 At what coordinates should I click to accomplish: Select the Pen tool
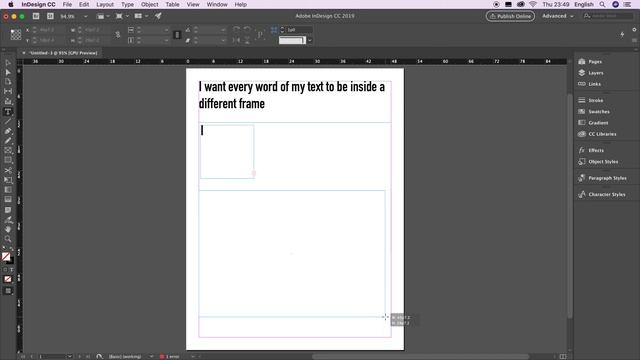point(8,131)
